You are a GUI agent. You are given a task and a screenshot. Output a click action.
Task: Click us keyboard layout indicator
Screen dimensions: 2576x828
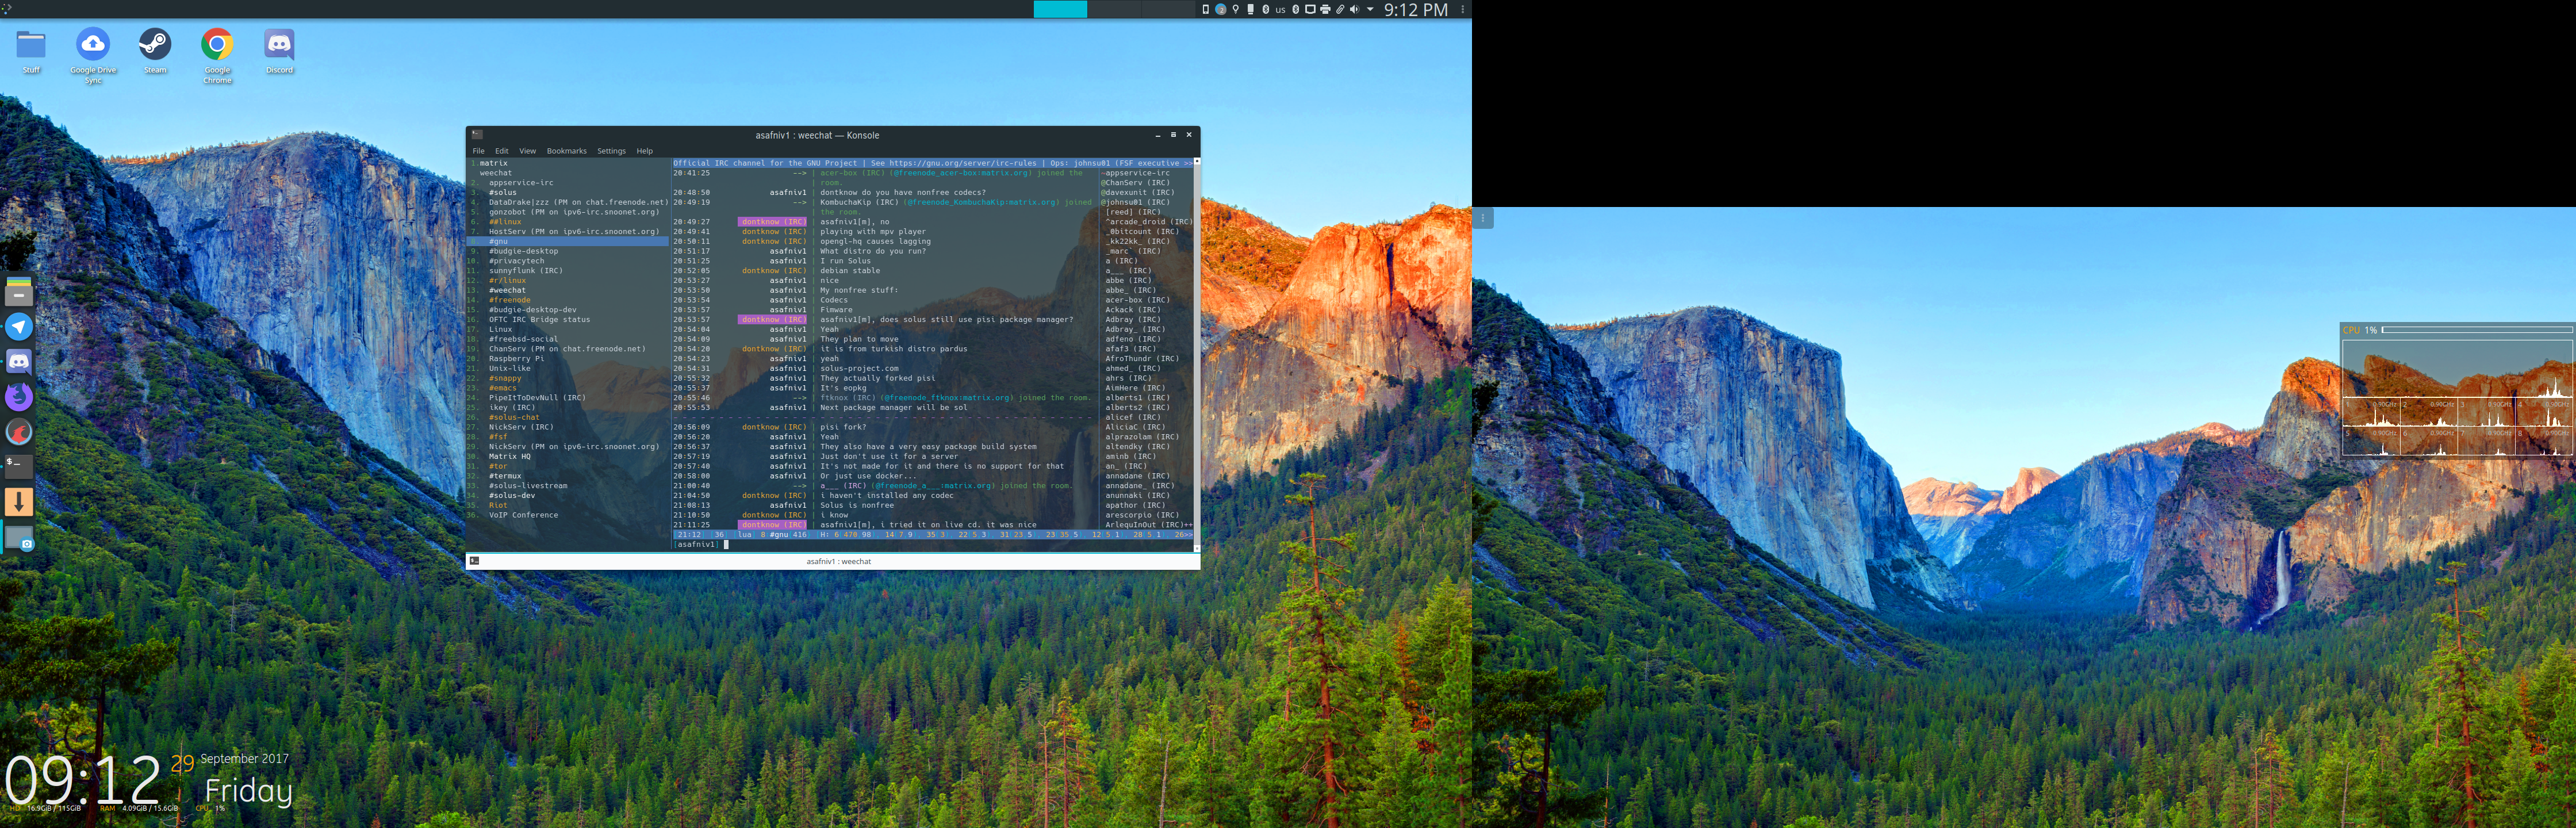point(1280,10)
